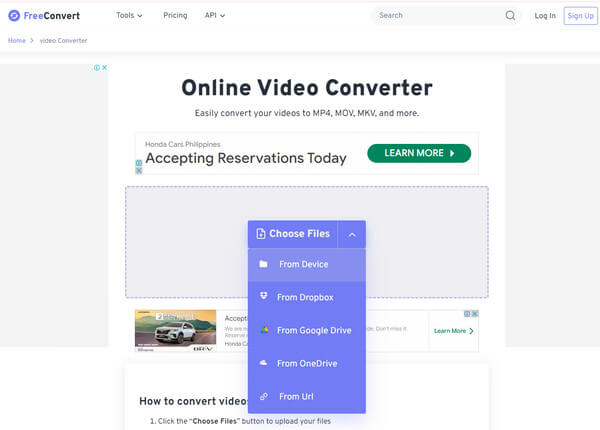Select From Dropbox upload option
Viewport: 600px width, 430px height.
tap(307, 297)
